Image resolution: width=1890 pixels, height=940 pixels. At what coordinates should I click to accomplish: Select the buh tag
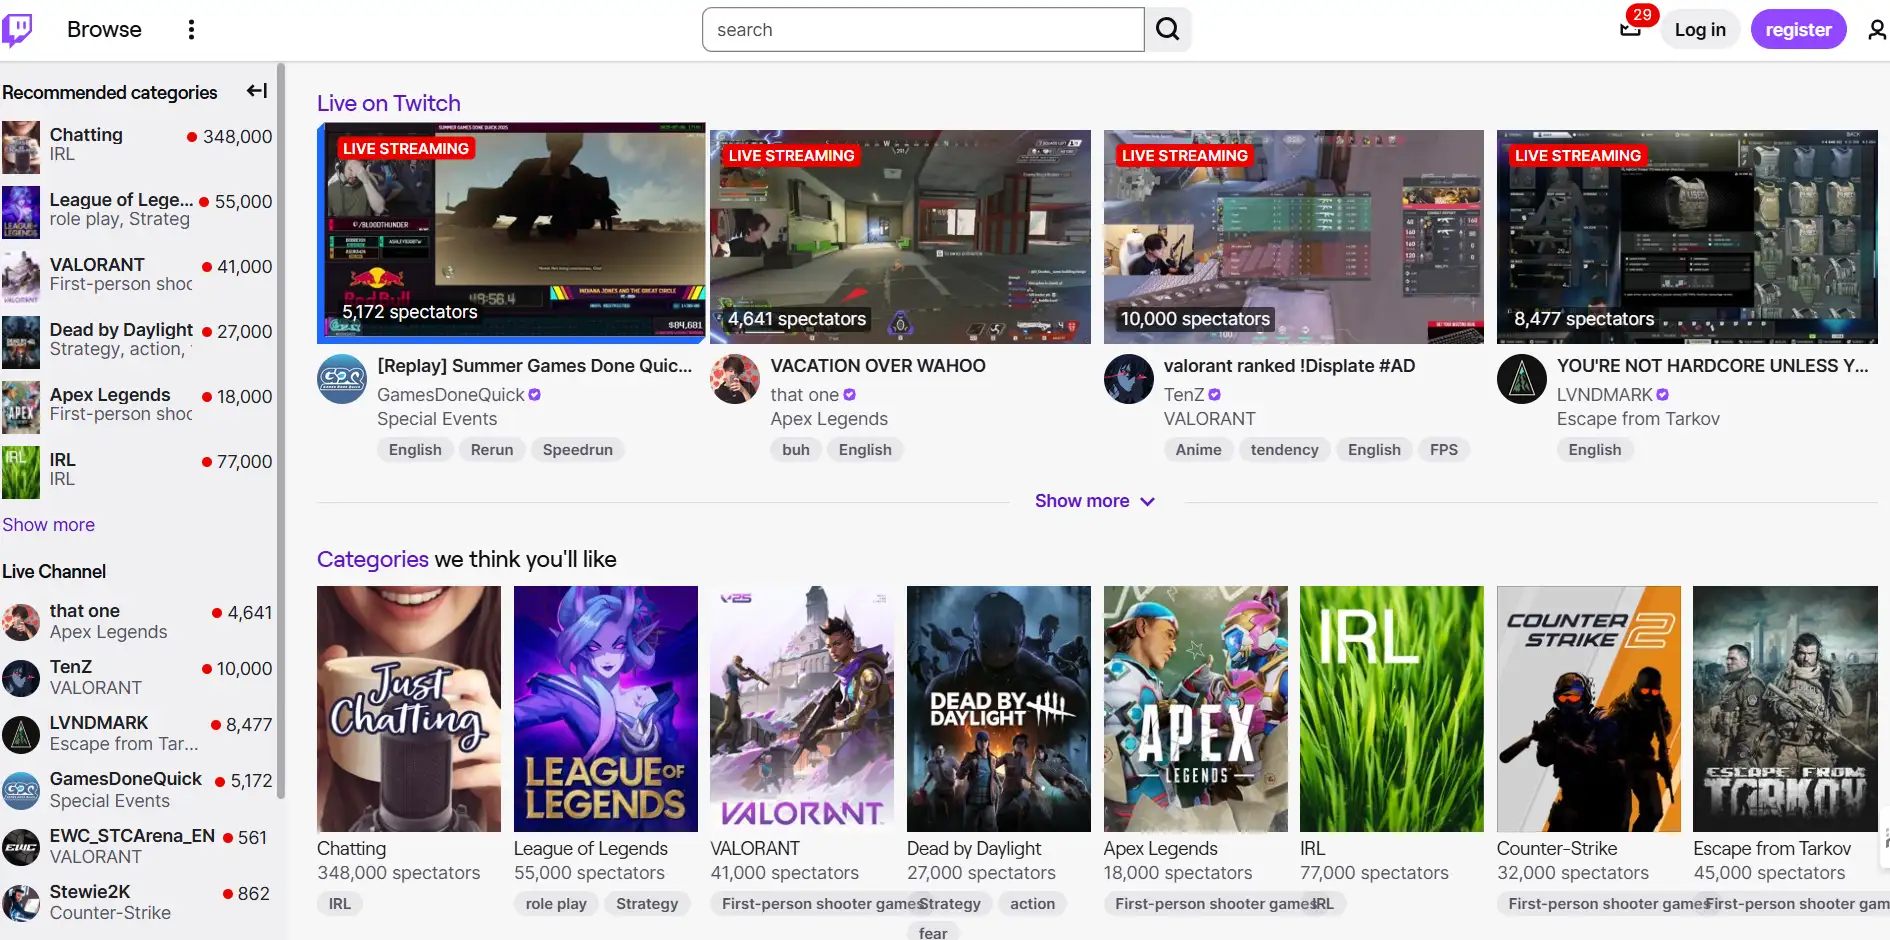click(x=796, y=450)
